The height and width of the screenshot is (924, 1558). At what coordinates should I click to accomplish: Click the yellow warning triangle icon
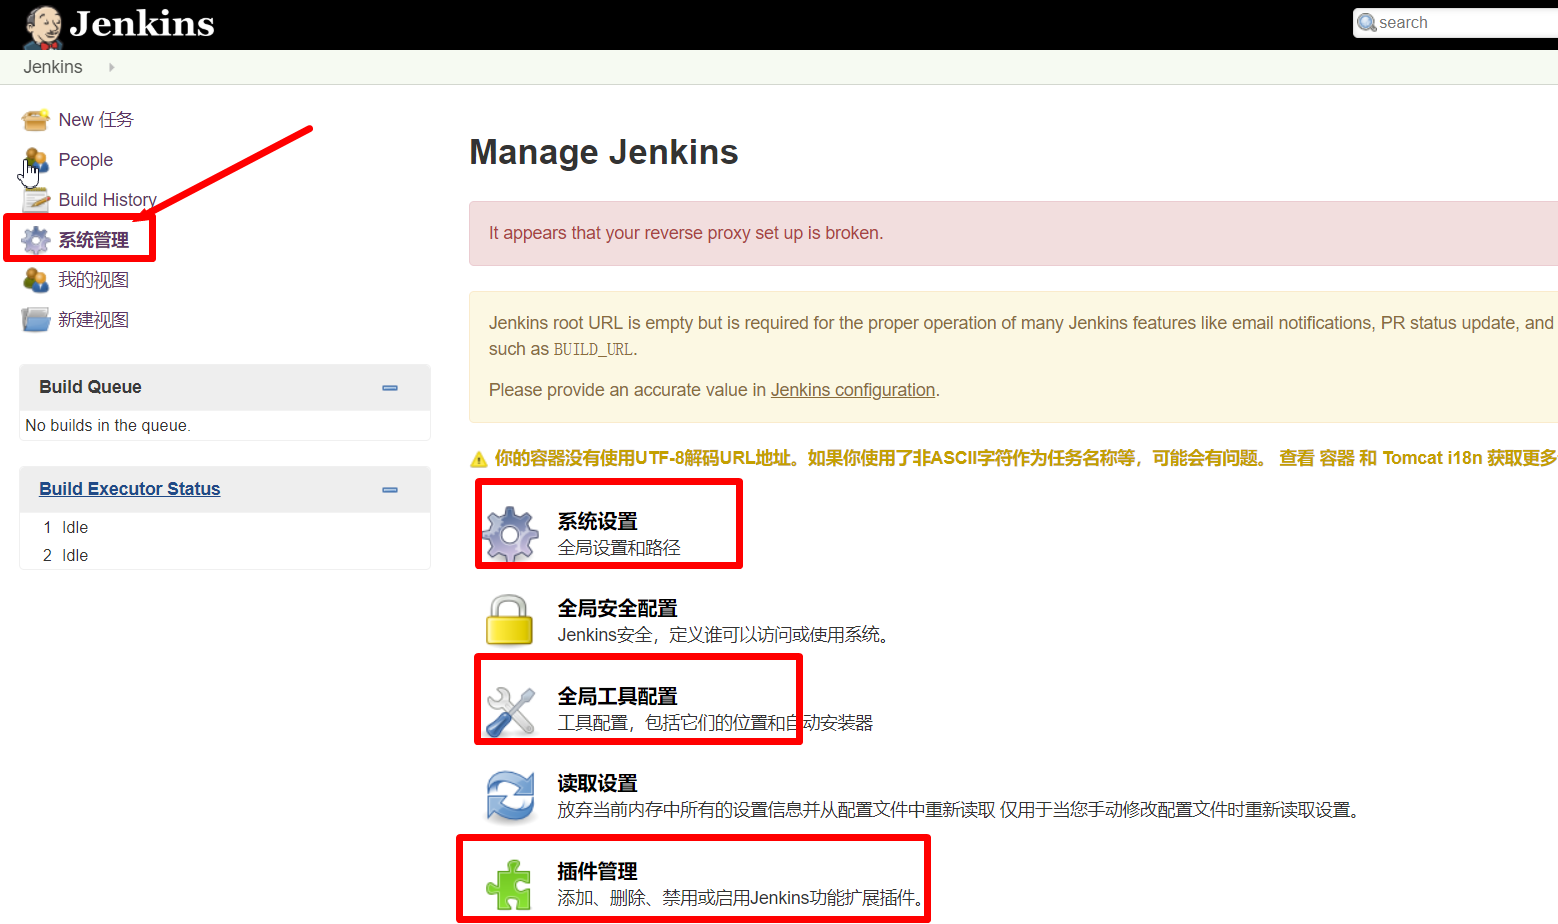[479, 459]
